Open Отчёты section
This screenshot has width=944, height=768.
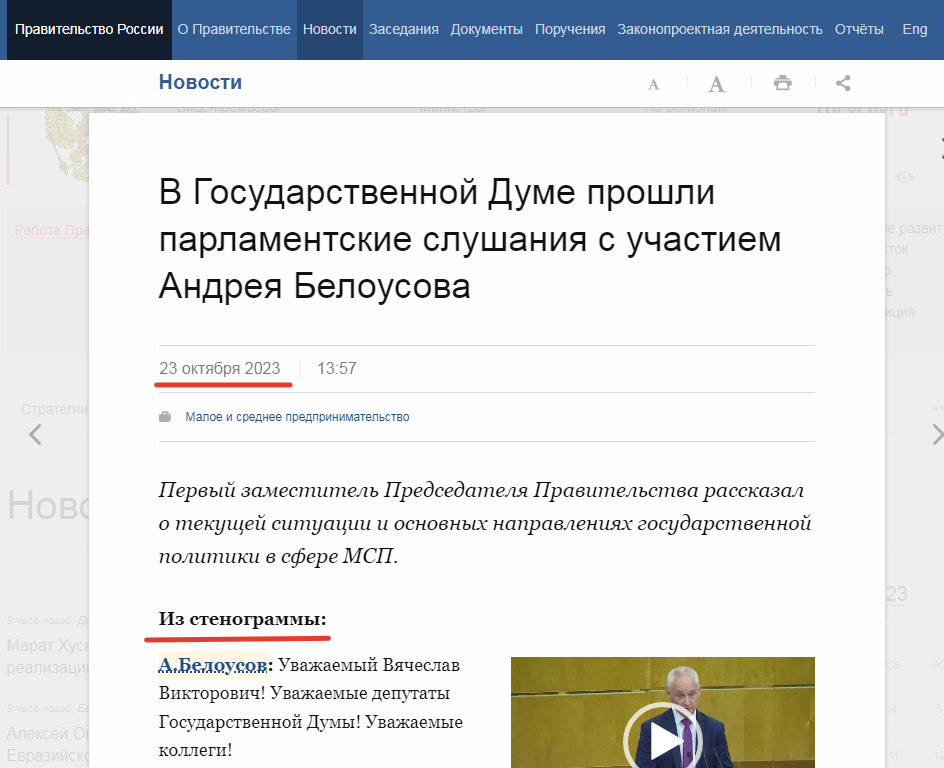(859, 29)
